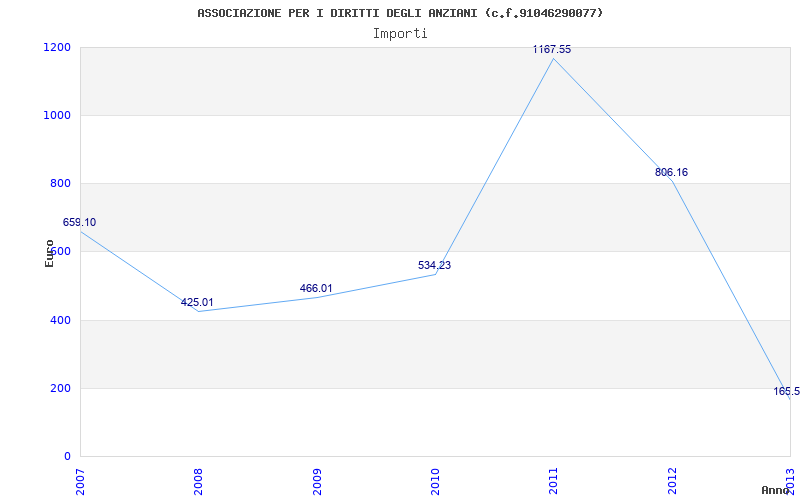The image size is (800, 500).
Task: Select the 466.01 data label
Action: pos(316,288)
